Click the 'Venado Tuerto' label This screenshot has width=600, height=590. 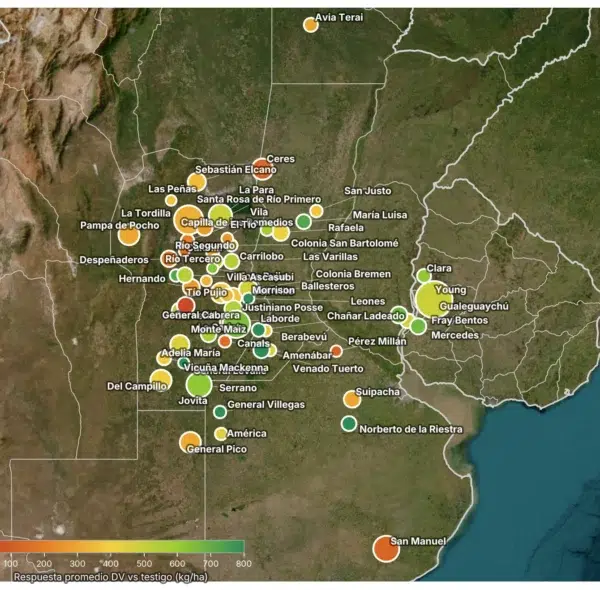click(x=328, y=368)
